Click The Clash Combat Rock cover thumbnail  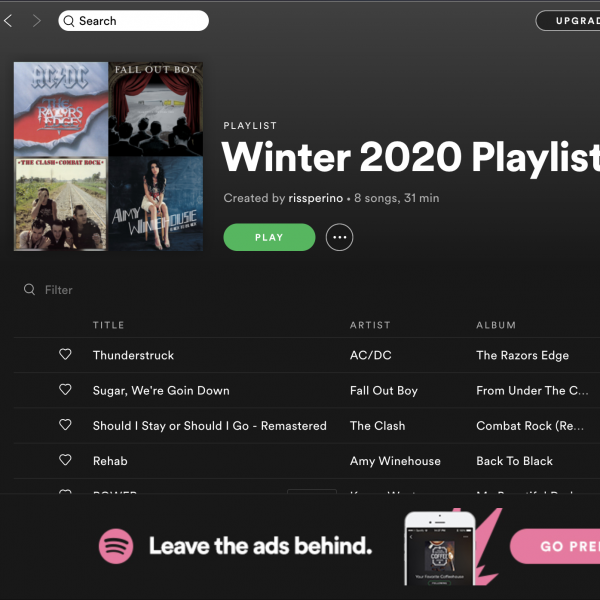click(61, 204)
